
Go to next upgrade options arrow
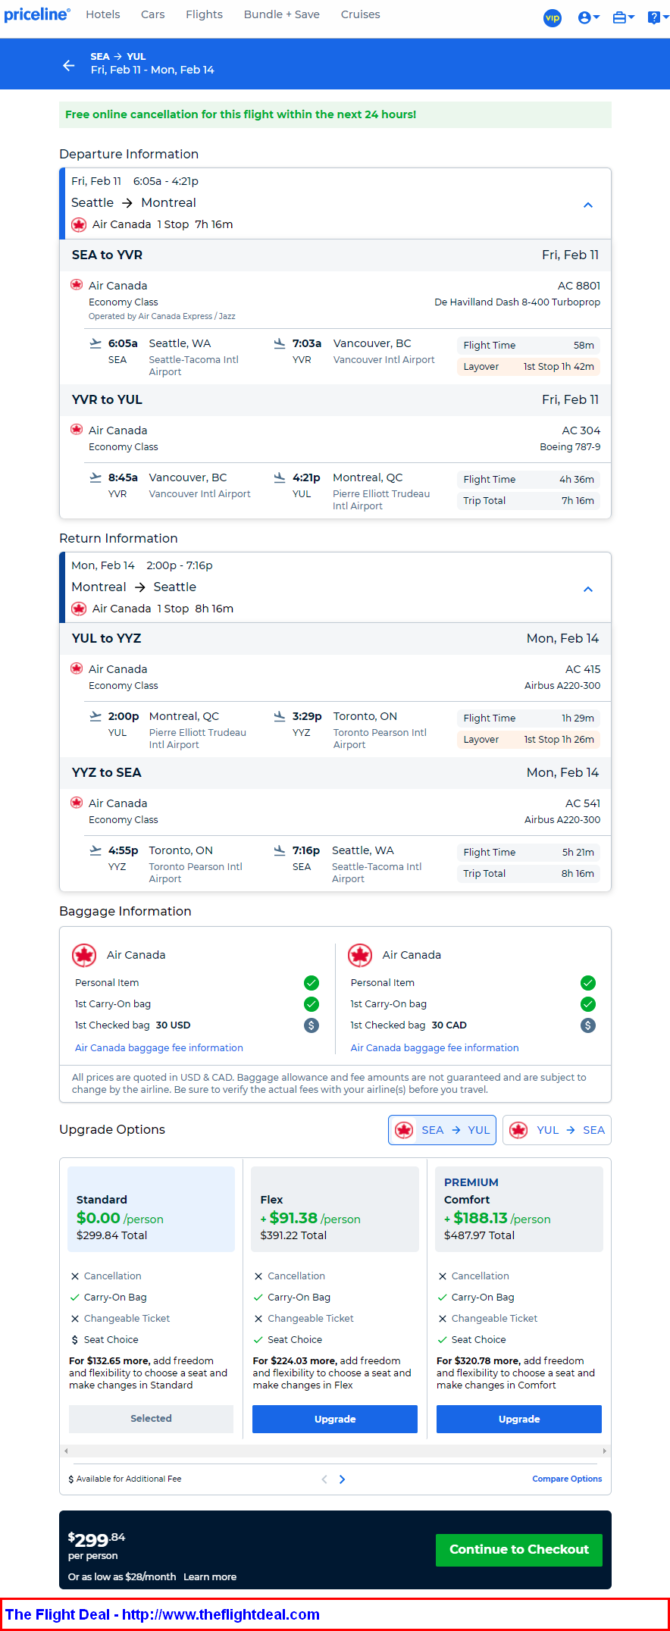(x=342, y=1479)
